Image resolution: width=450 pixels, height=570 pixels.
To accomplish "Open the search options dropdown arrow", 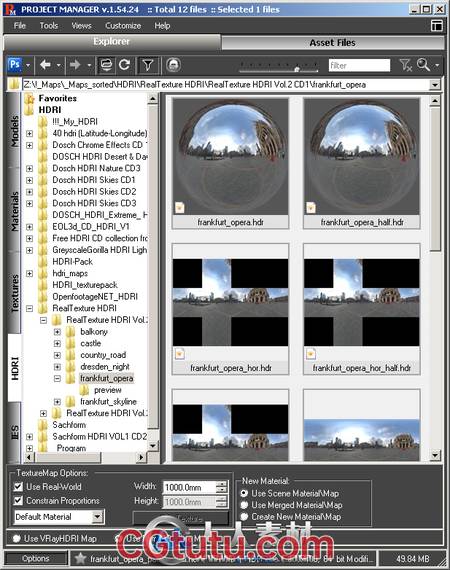I will click(x=437, y=65).
